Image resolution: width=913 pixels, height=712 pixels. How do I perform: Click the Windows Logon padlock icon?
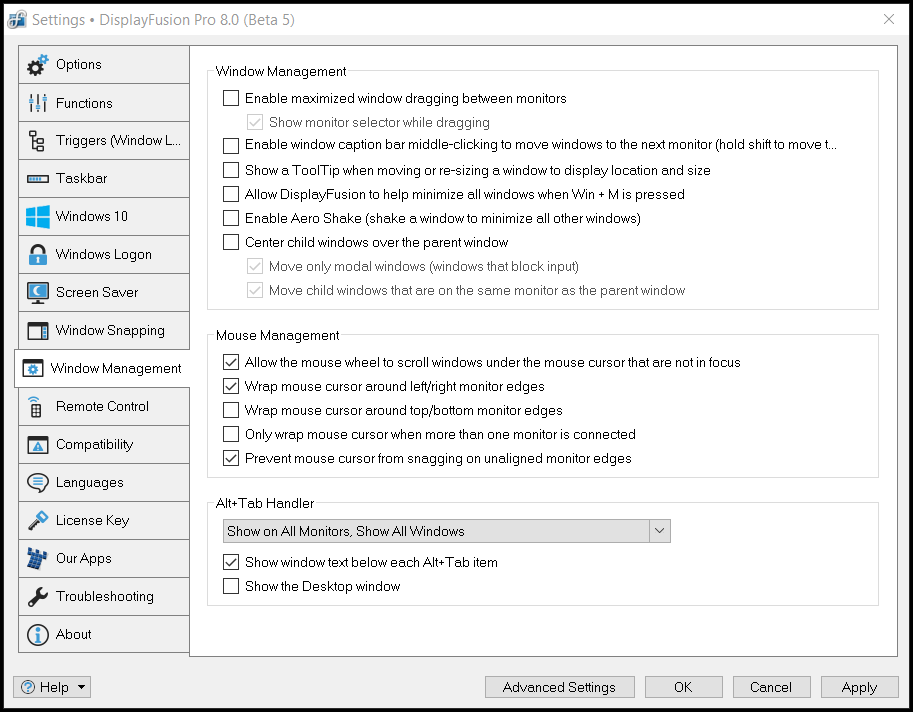(38, 255)
